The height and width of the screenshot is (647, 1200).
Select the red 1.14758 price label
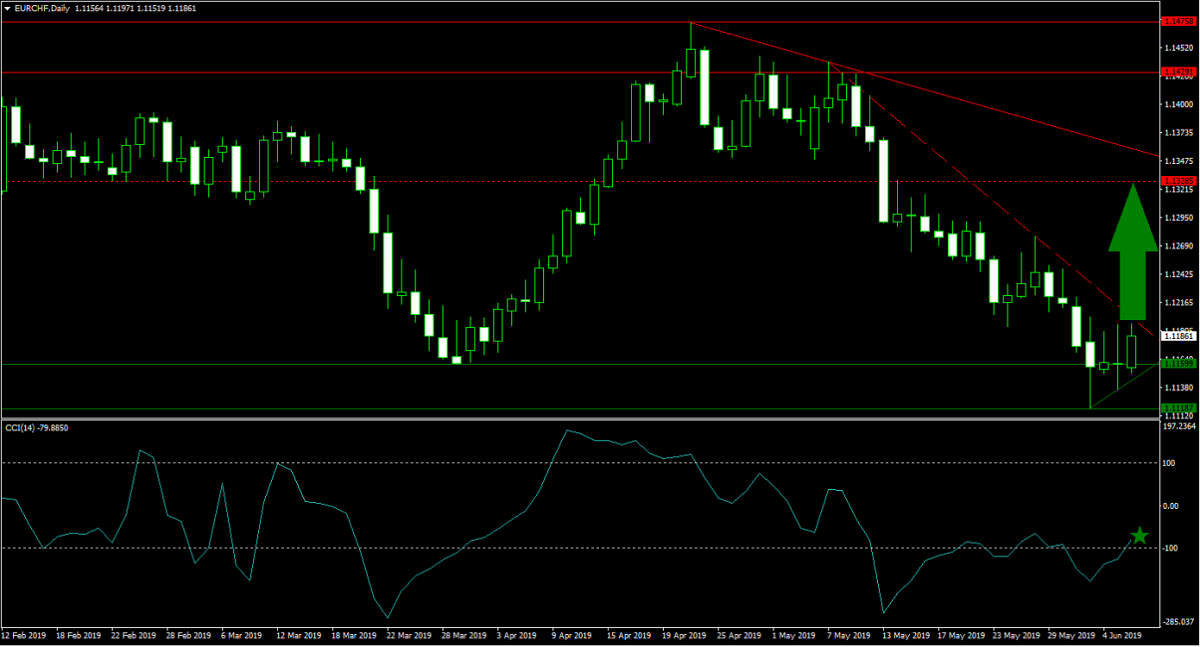1176,21
